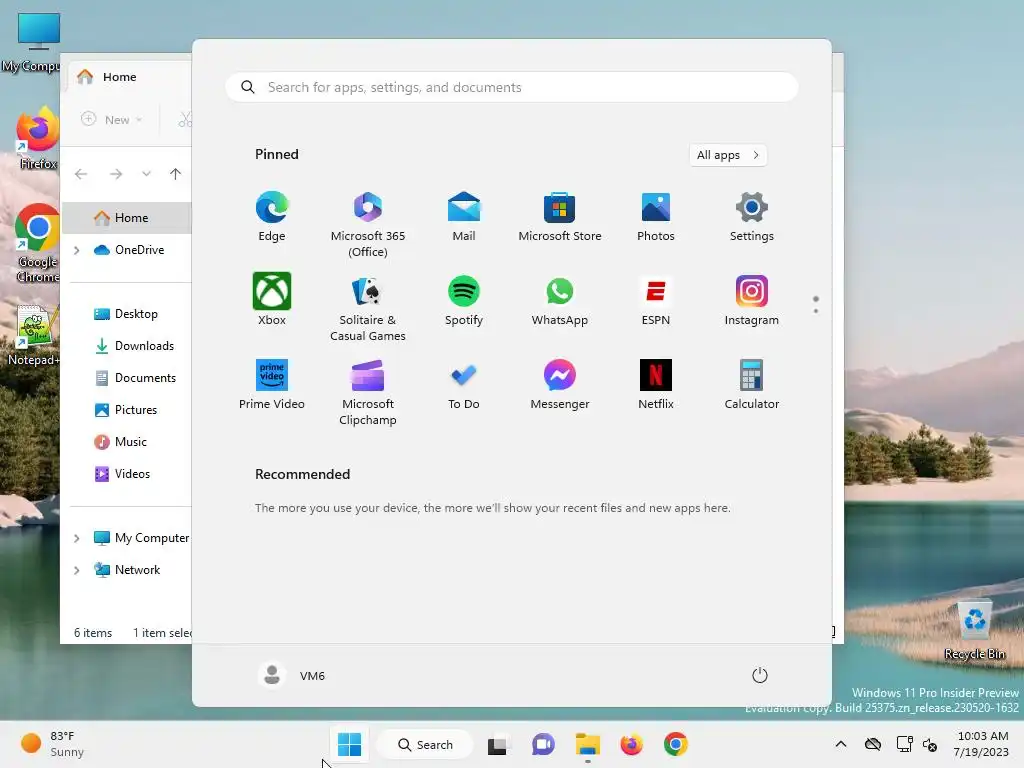Select the Recycle Bin desktop icon
Viewport: 1024px width, 768px height.
[x=974, y=631]
